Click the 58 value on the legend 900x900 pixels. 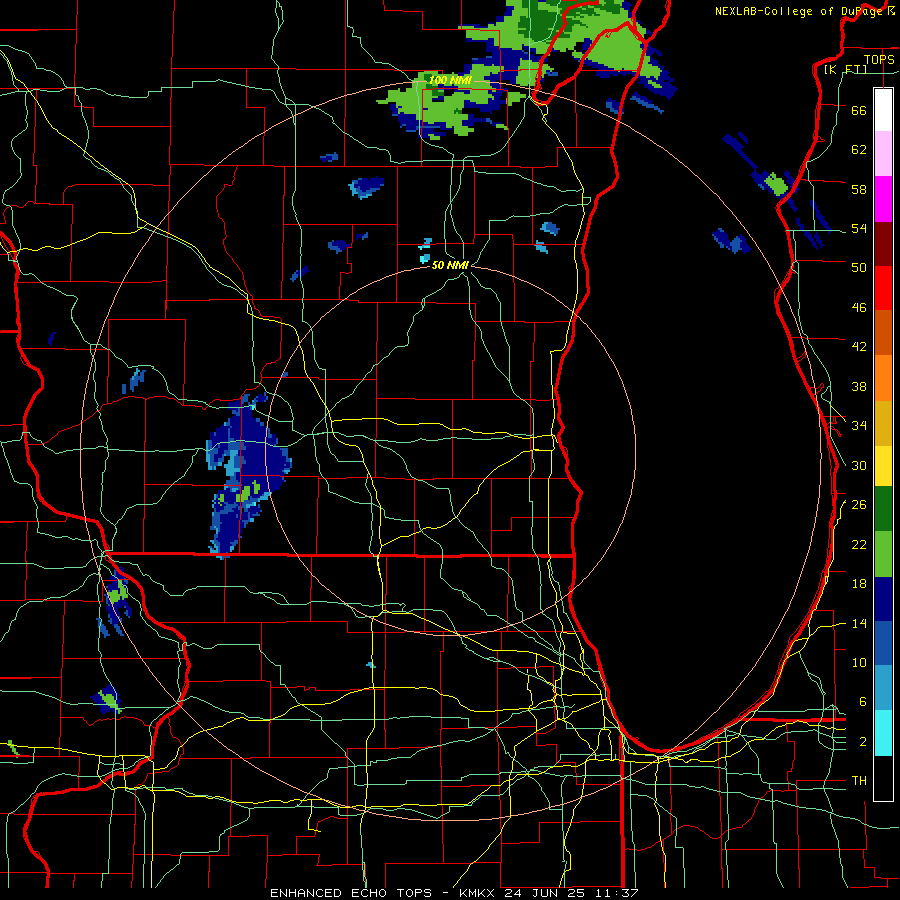[x=859, y=189]
